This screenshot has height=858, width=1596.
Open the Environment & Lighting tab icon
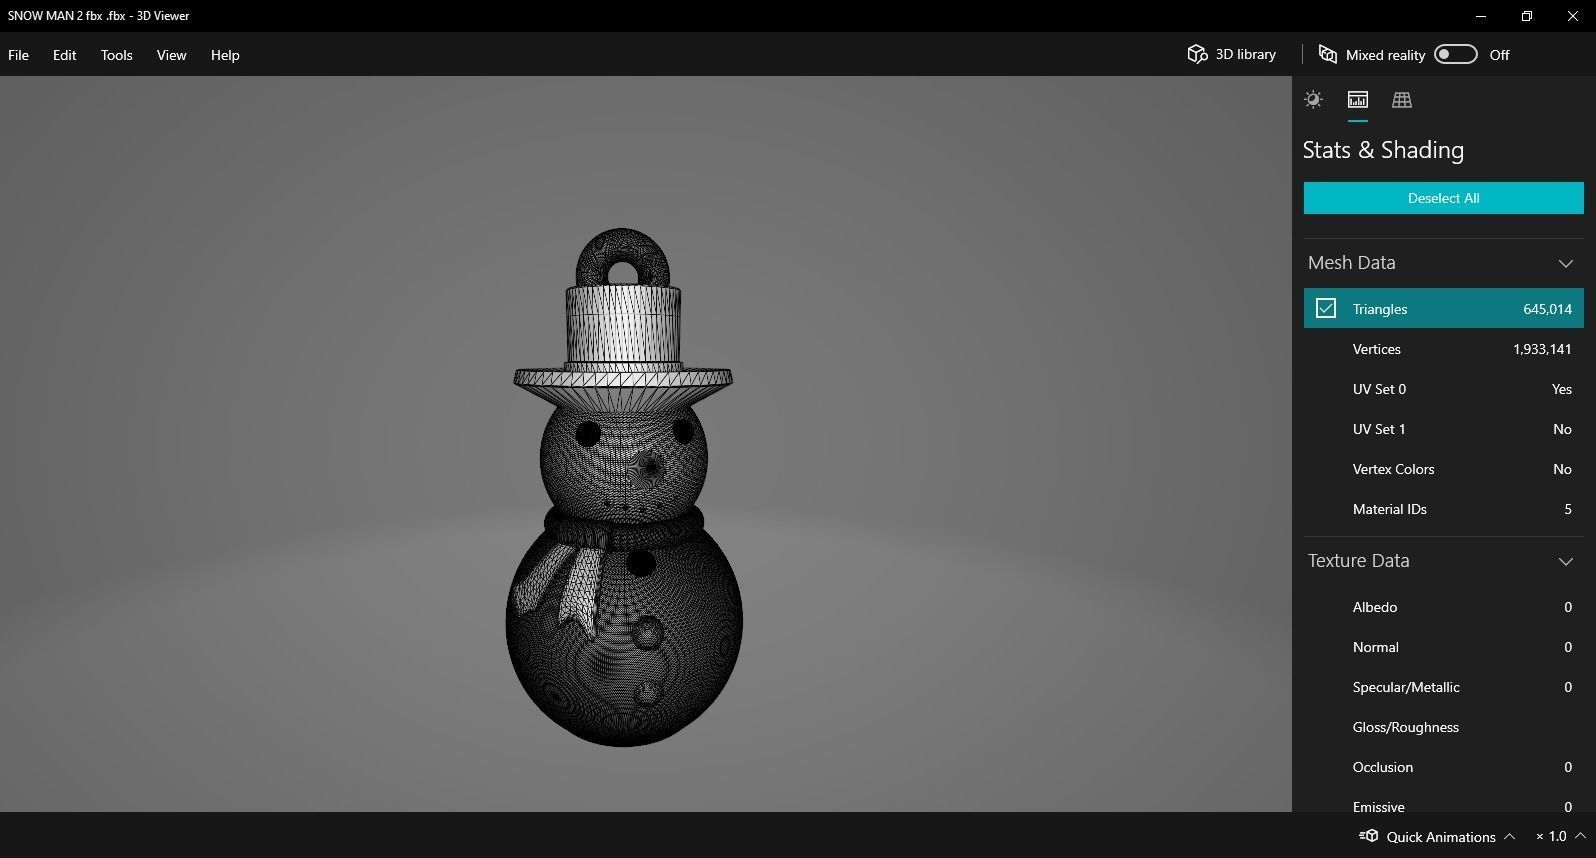click(x=1313, y=99)
